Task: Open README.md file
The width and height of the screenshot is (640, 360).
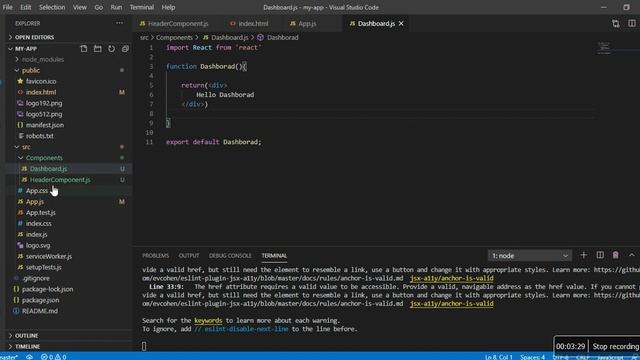Action: coord(40,311)
